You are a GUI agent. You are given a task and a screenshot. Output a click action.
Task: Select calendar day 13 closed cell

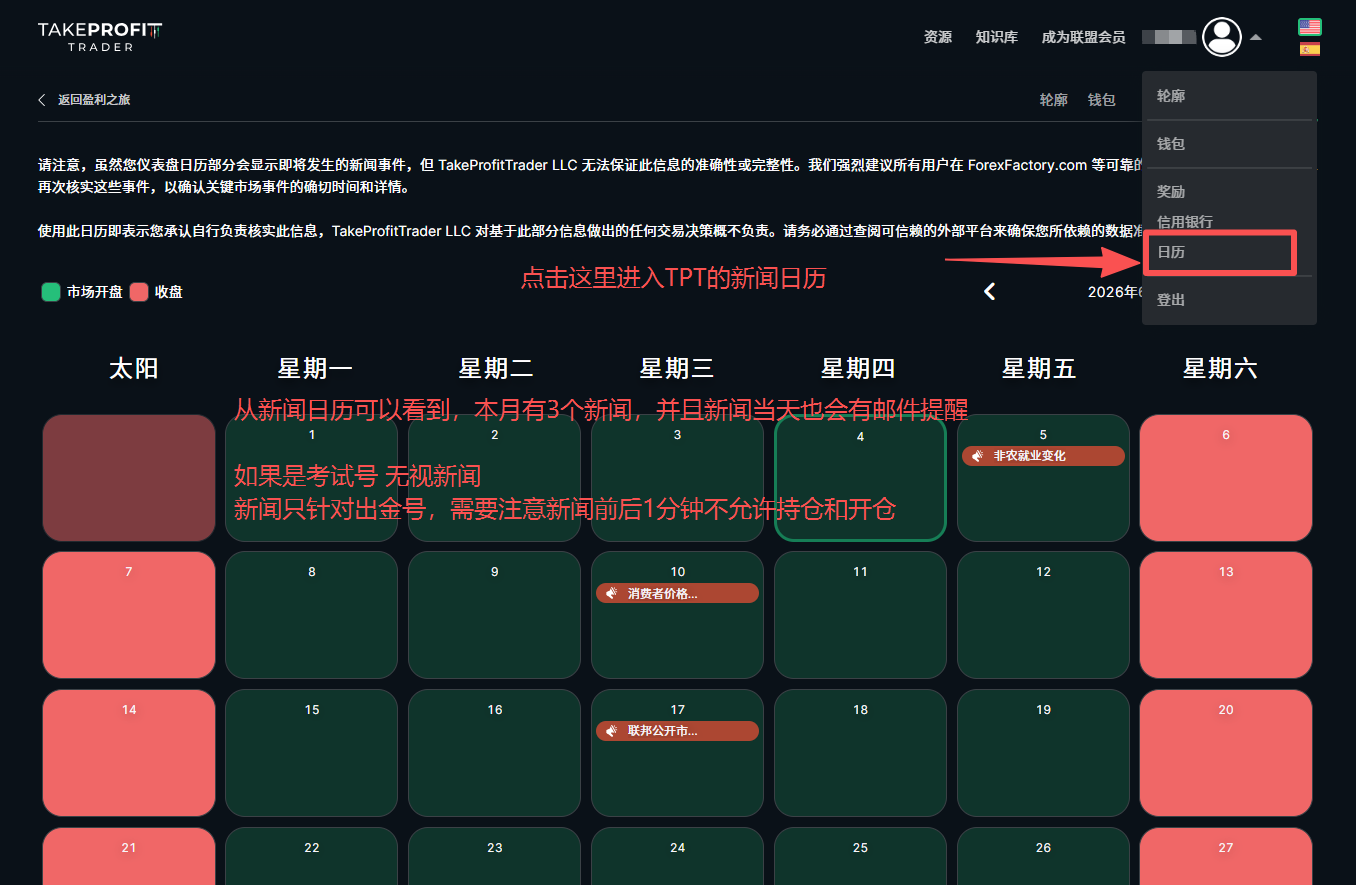point(1226,615)
